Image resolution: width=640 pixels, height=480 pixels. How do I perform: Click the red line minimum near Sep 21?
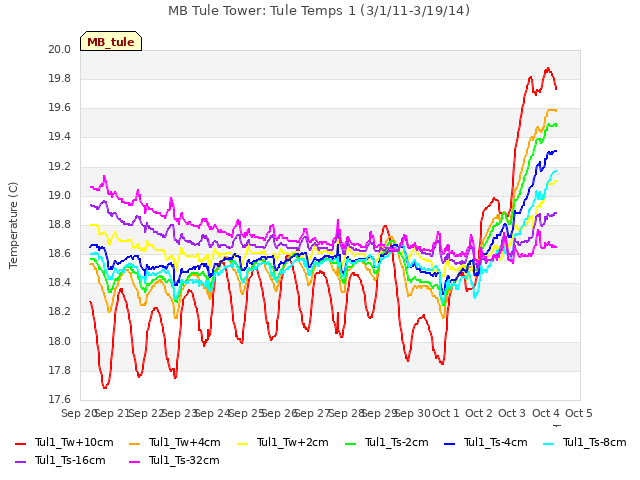click(x=104, y=387)
